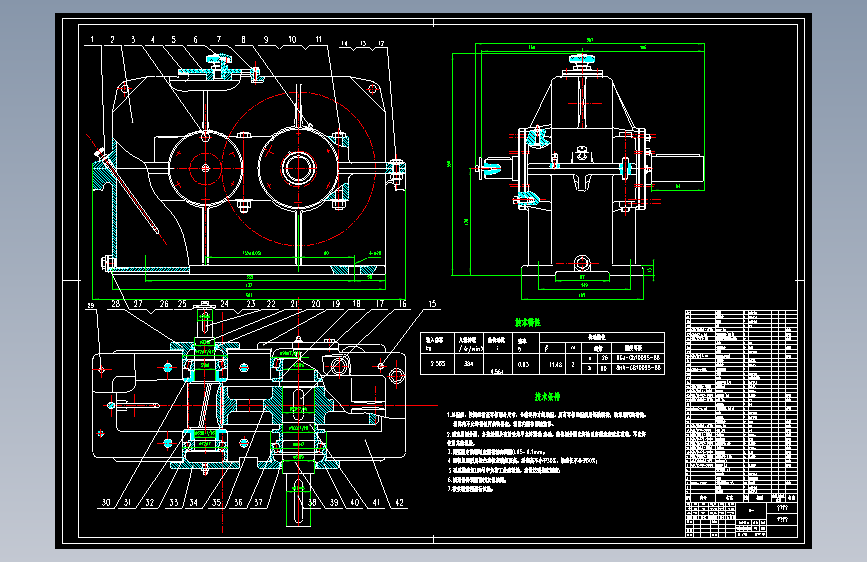Click part callout number 39 at bottom
867x562 pixels.
click(334, 503)
